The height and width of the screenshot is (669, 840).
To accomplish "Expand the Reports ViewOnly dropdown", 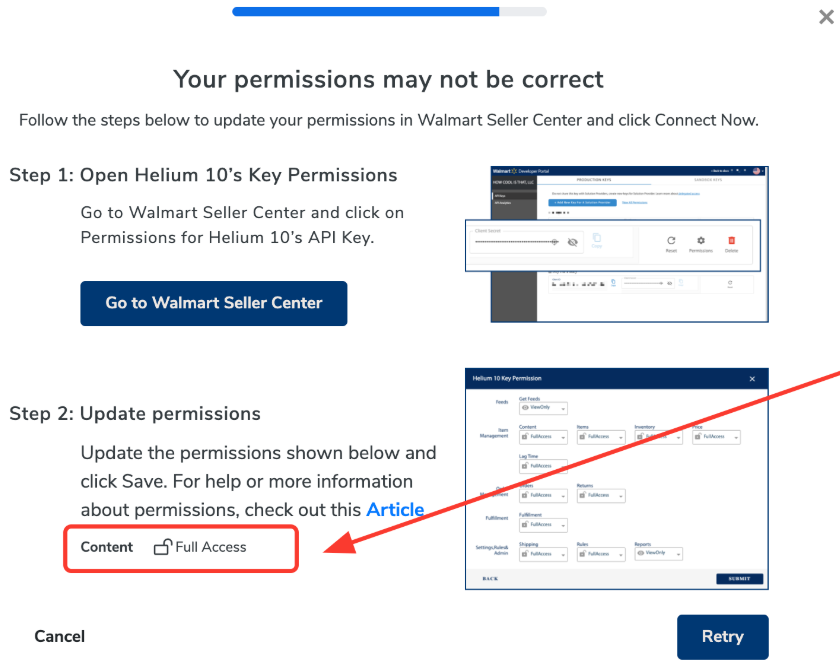I will pyautogui.click(x=657, y=553).
